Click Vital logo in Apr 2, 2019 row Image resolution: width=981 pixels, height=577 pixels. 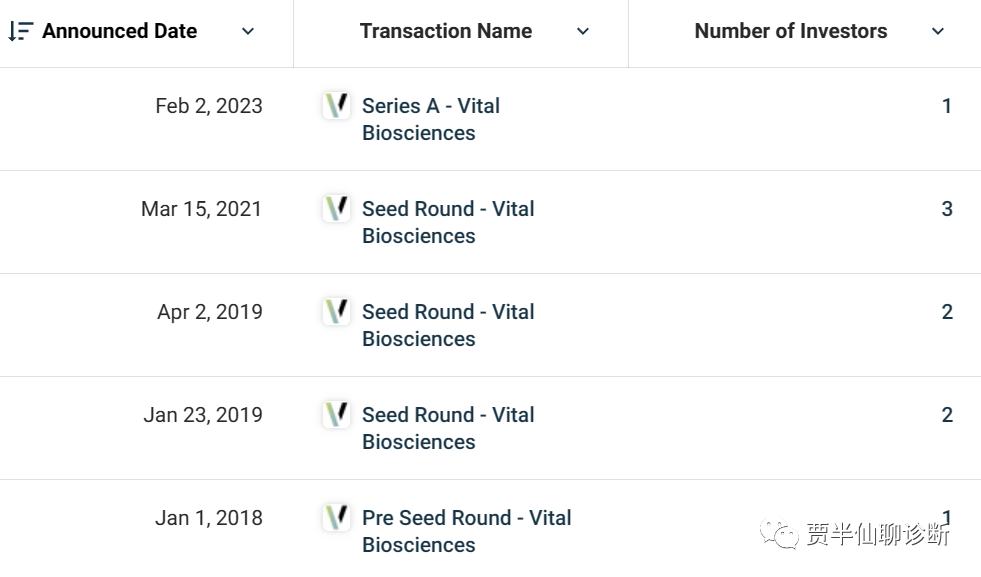coord(336,311)
